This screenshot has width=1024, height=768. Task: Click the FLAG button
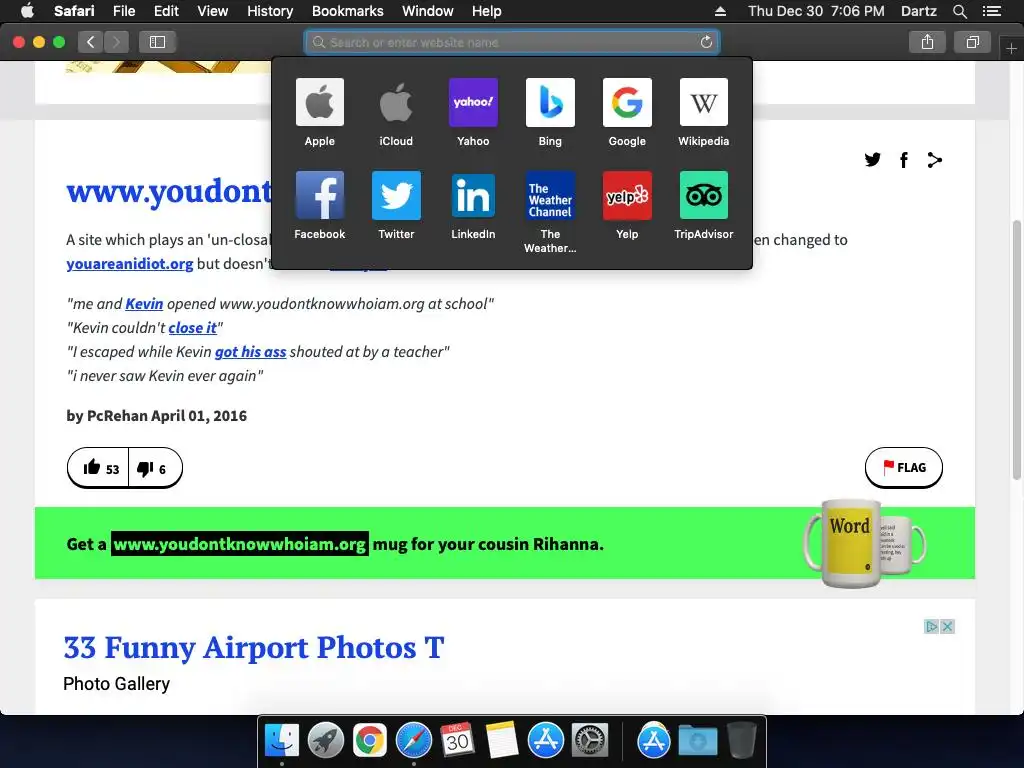click(x=904, y=468)
